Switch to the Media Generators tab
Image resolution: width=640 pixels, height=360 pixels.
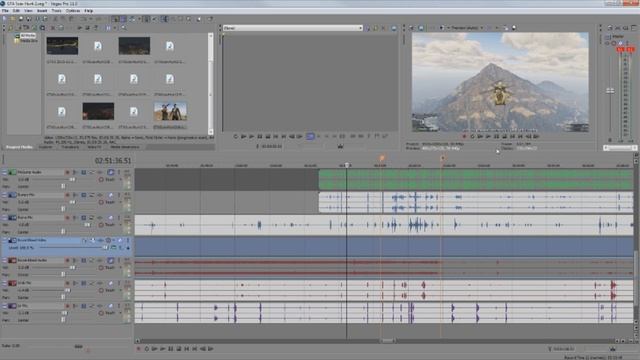(x=125, y=147)
